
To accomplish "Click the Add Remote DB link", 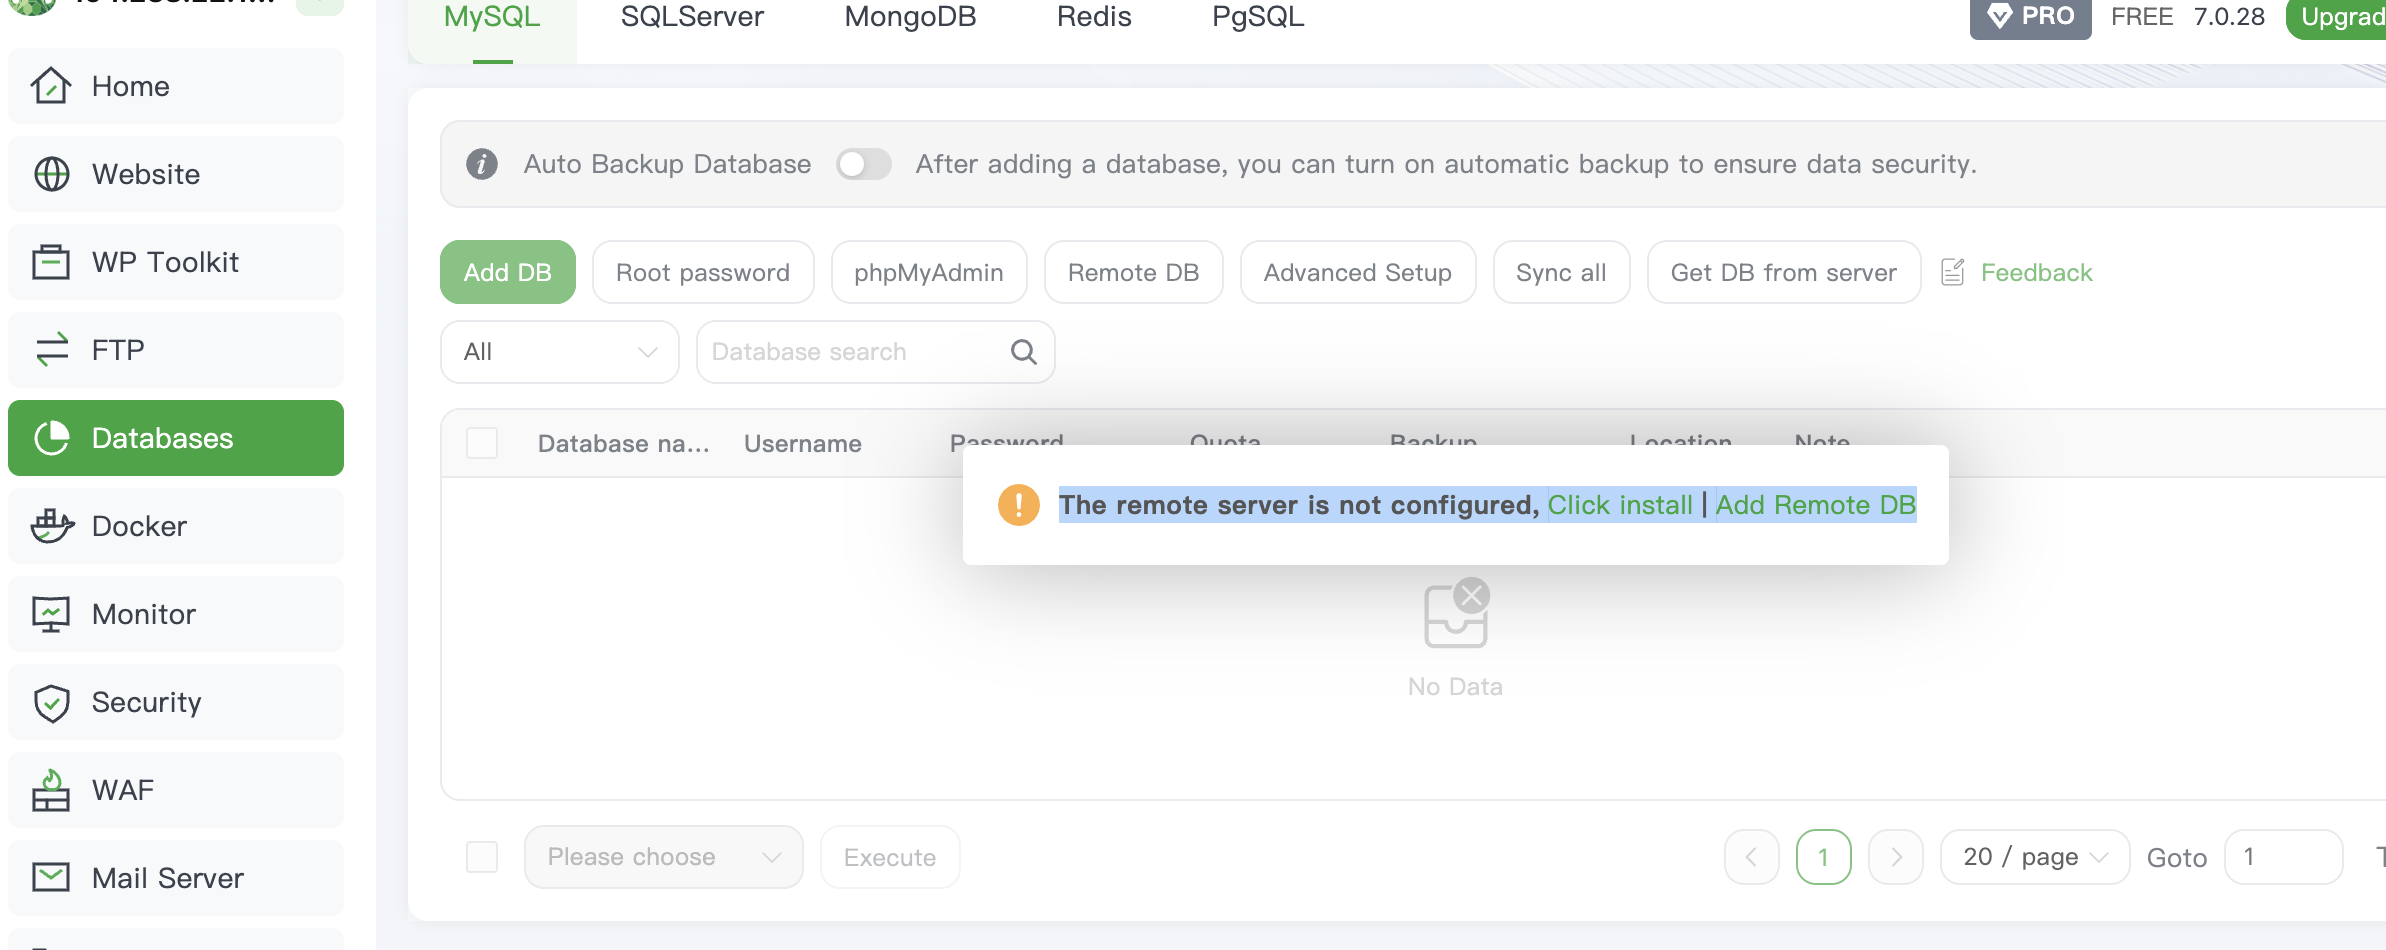I will [x=1815, y=505].
